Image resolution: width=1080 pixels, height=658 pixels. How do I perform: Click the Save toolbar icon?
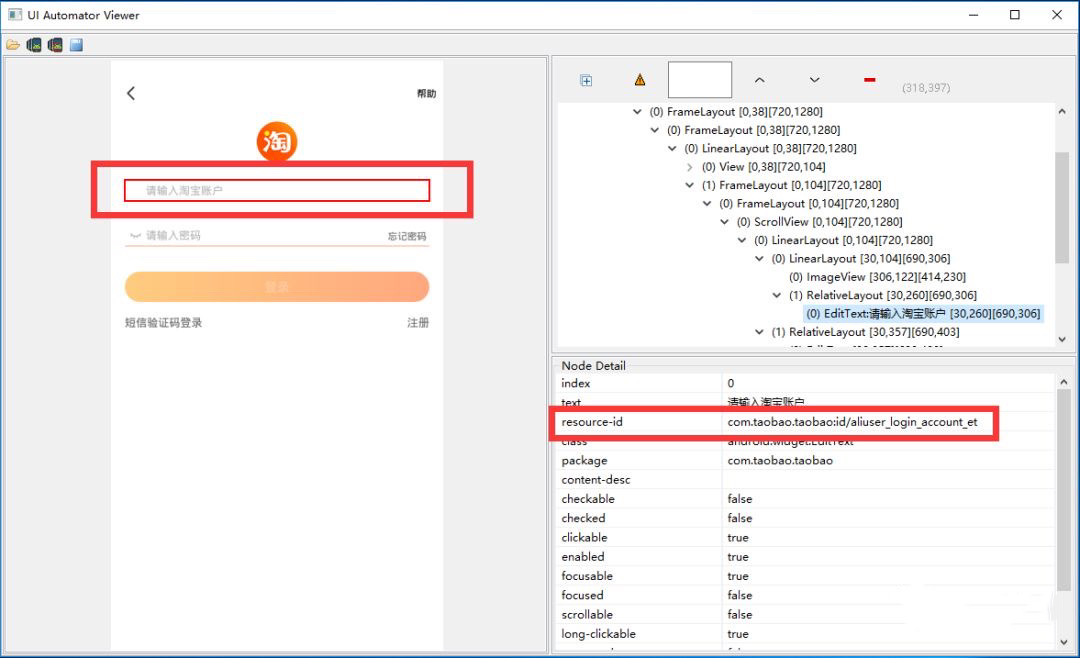76,45
